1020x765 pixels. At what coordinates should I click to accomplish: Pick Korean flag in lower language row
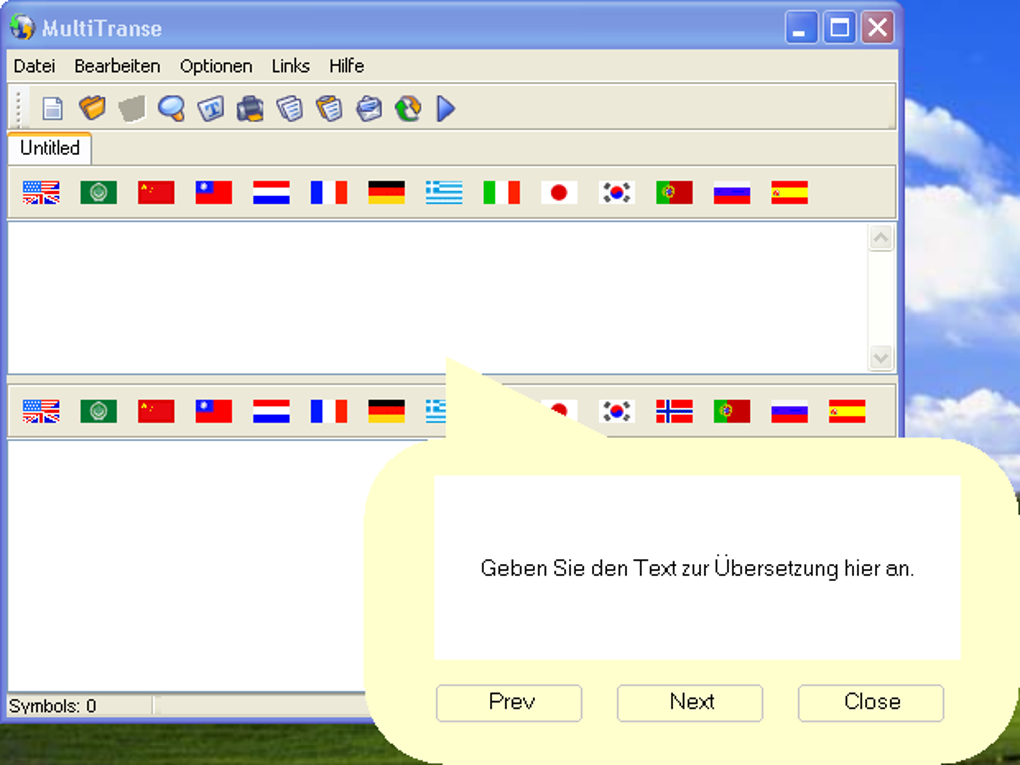617,411
